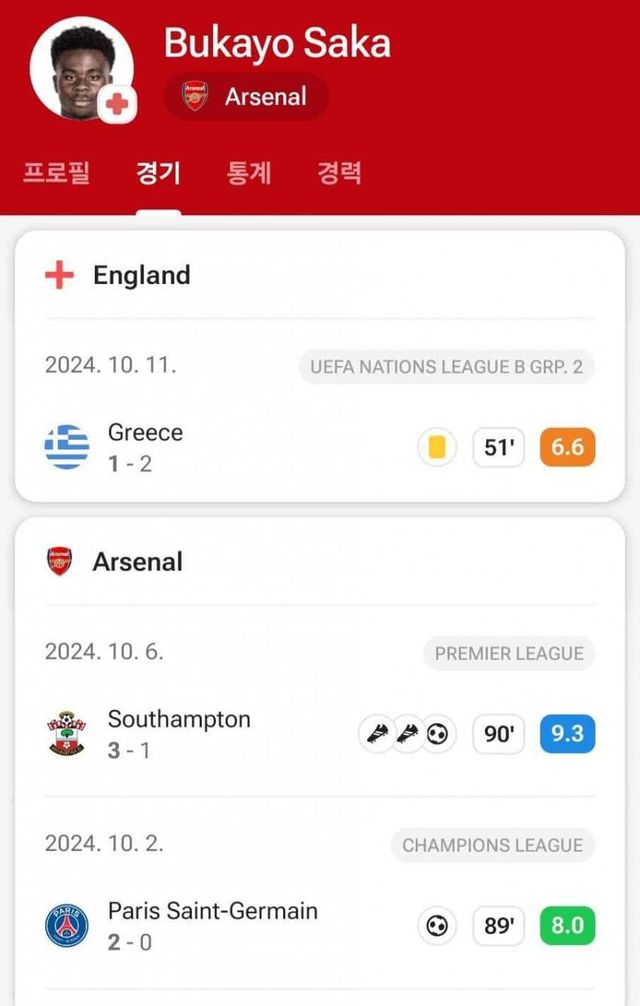Click the Paris Saint-Germain crest
Image resolution: width=640 pixels, height=1006 pixels.
click(67, 926)
